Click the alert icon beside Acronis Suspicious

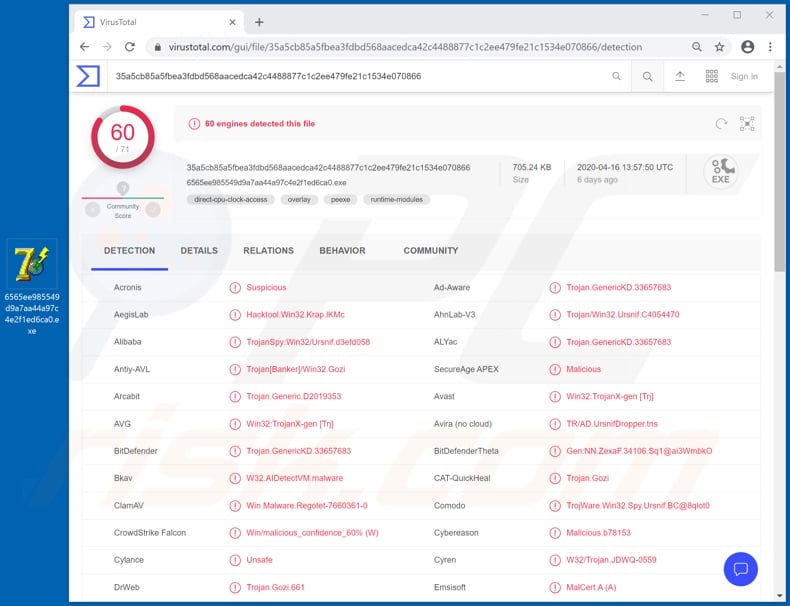coord(235,288)
